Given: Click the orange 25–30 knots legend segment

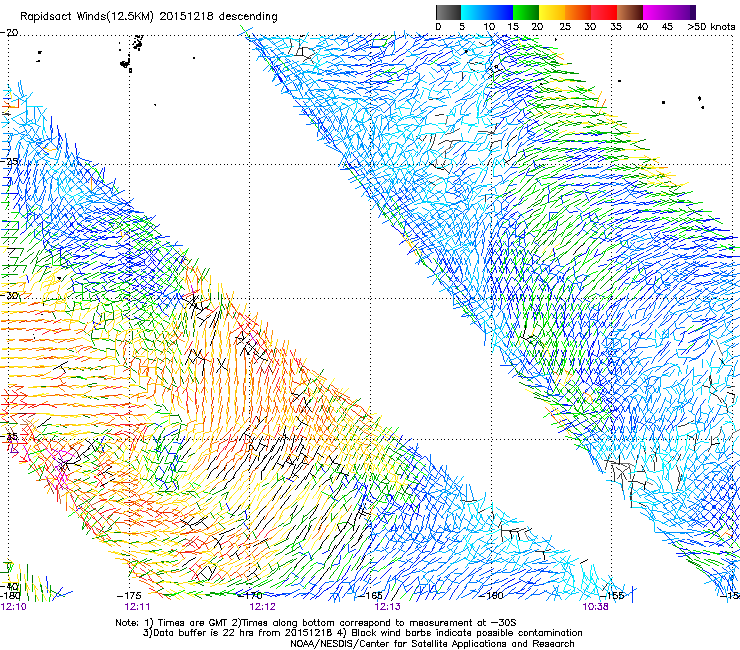Looking at the screenshot, I should 578,12.
